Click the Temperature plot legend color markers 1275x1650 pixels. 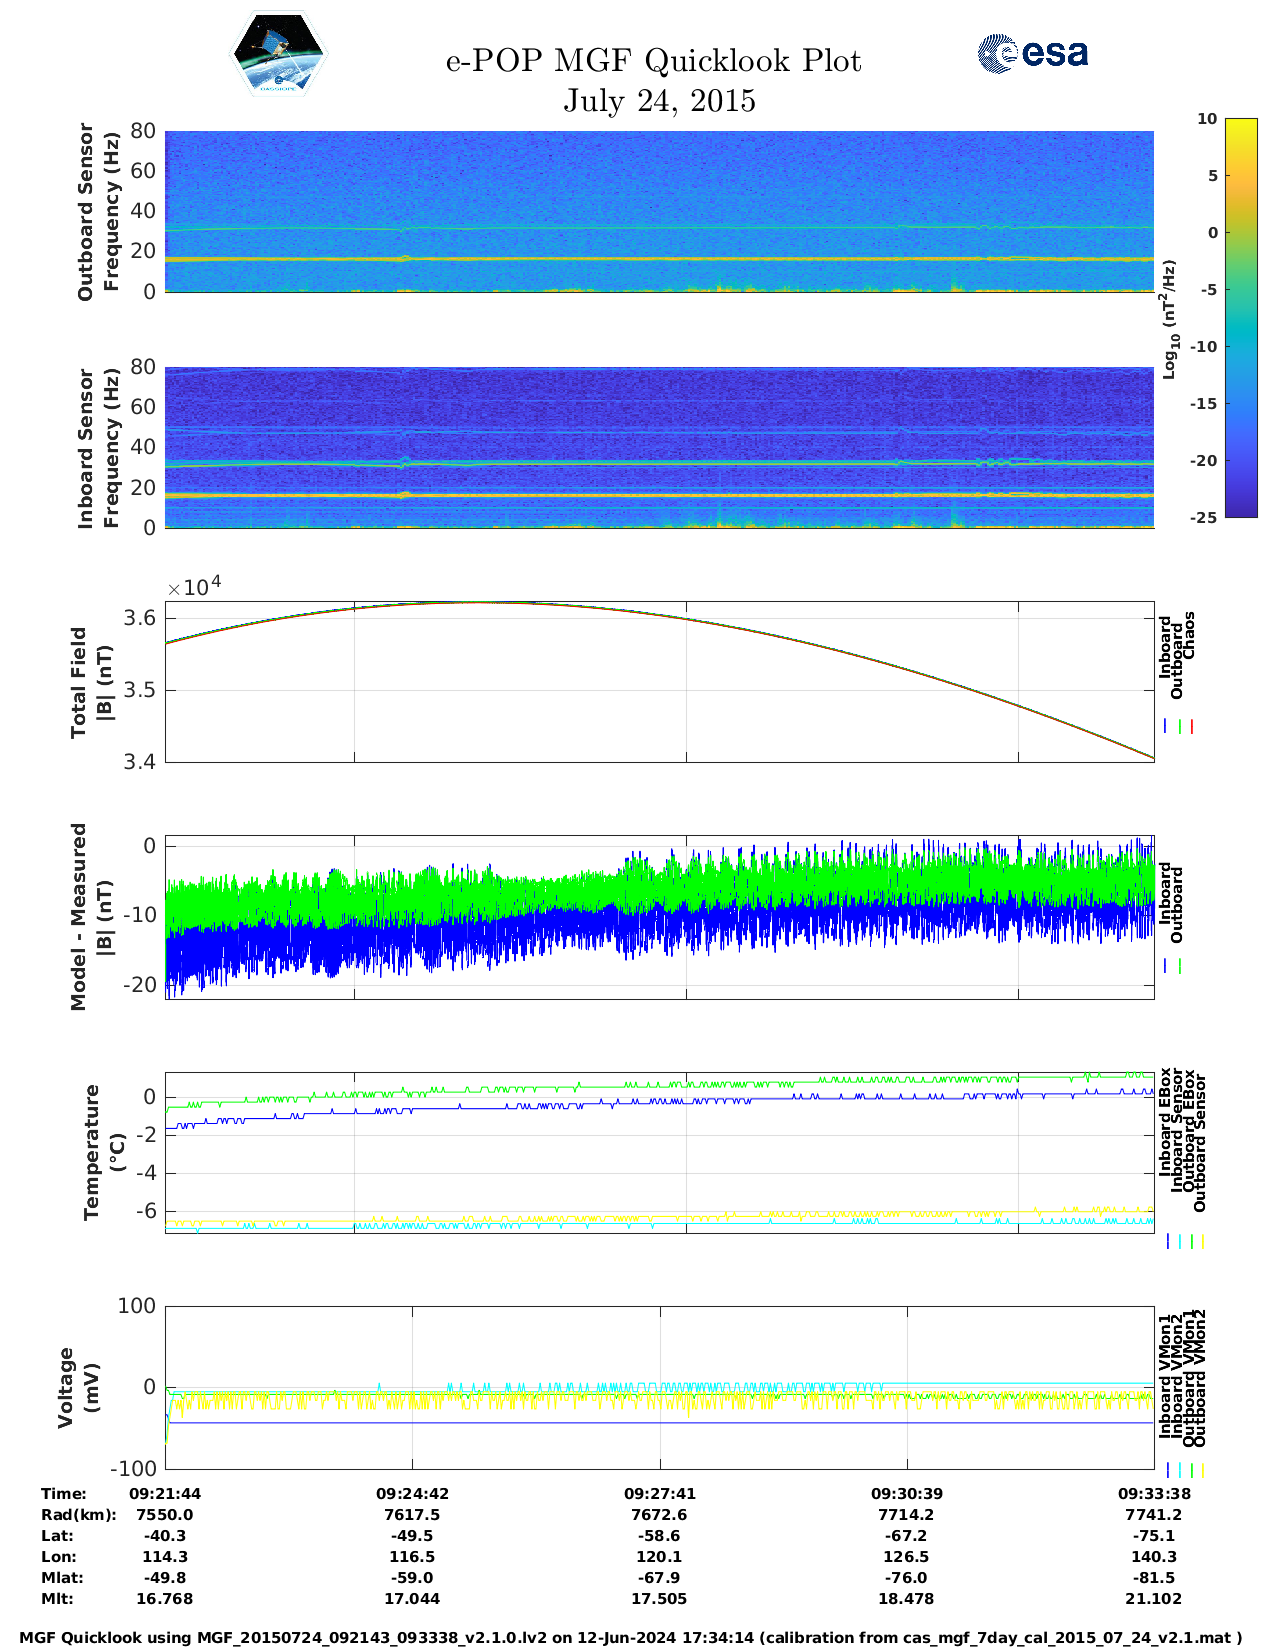coord(1185,1241)
